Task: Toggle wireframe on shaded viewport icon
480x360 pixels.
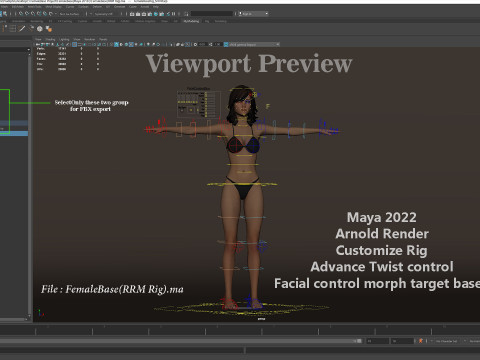Action: point(126,44)
